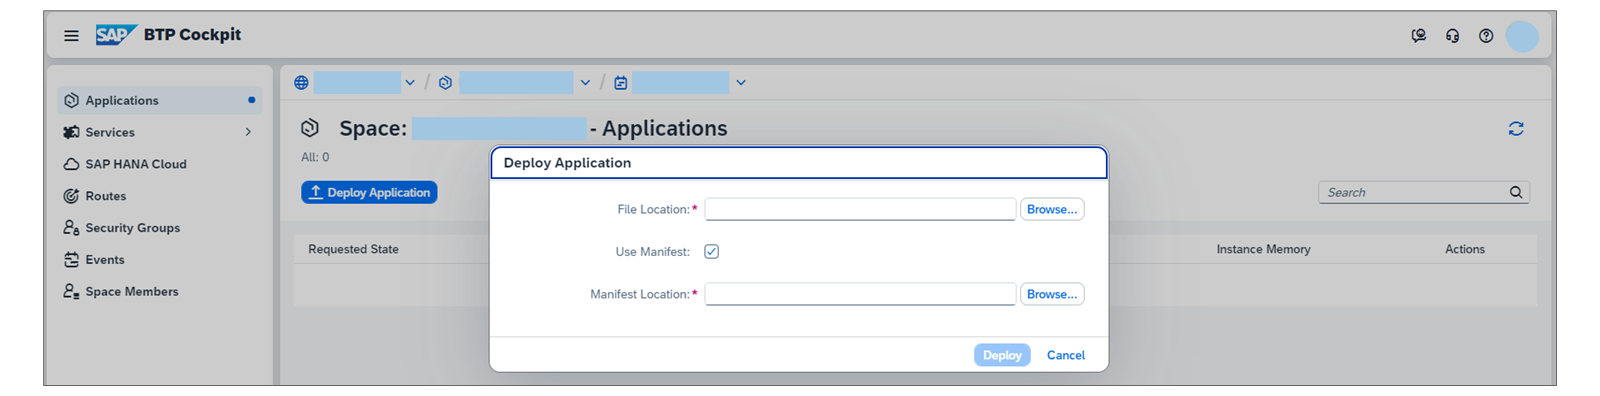Cancel the Deploy Application dialog

pos(1066,355)
